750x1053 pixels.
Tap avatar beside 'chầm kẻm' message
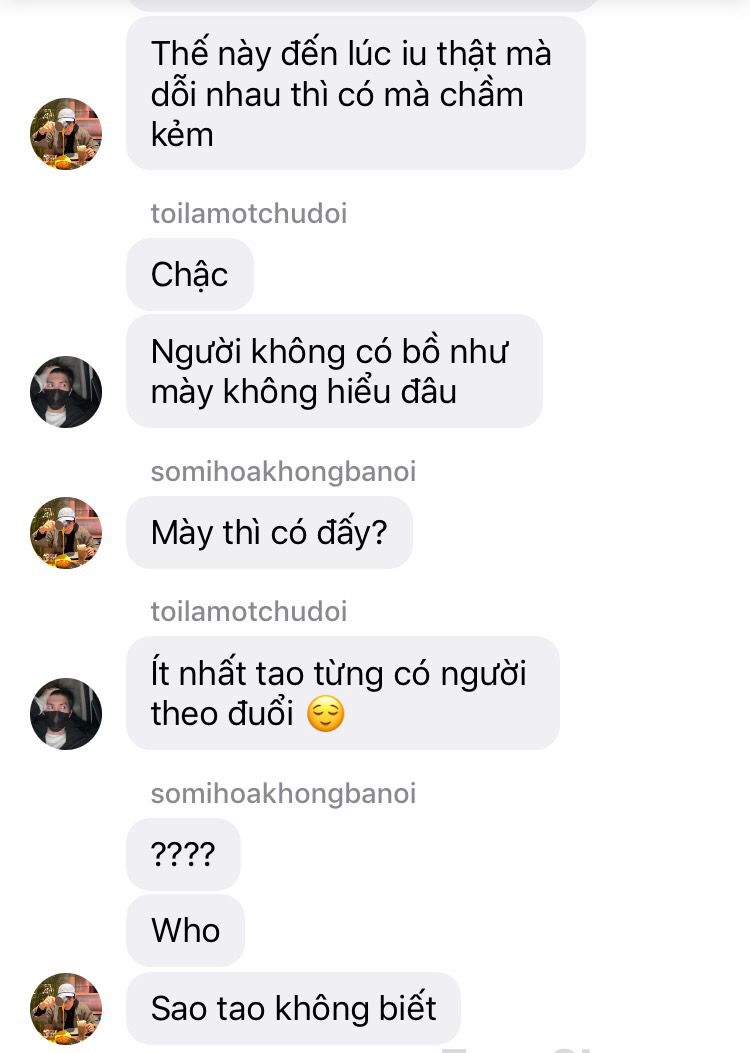pyautogui.click(x=66, y=134)
